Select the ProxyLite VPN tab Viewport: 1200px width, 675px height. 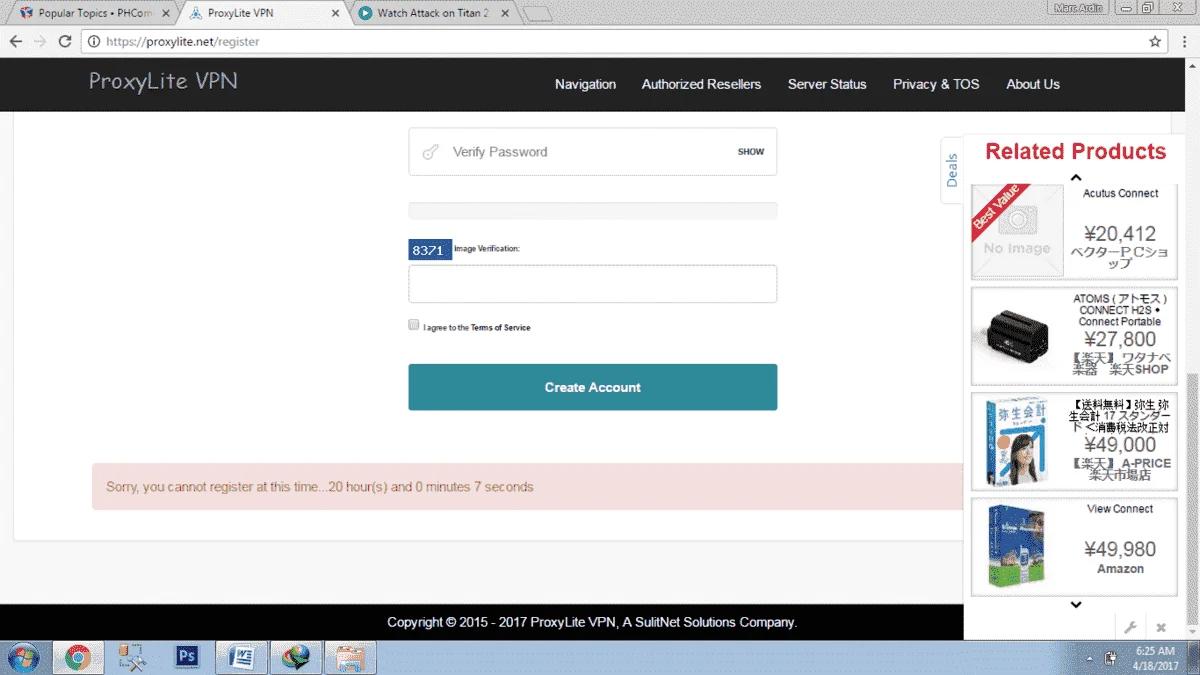[263, 14]
